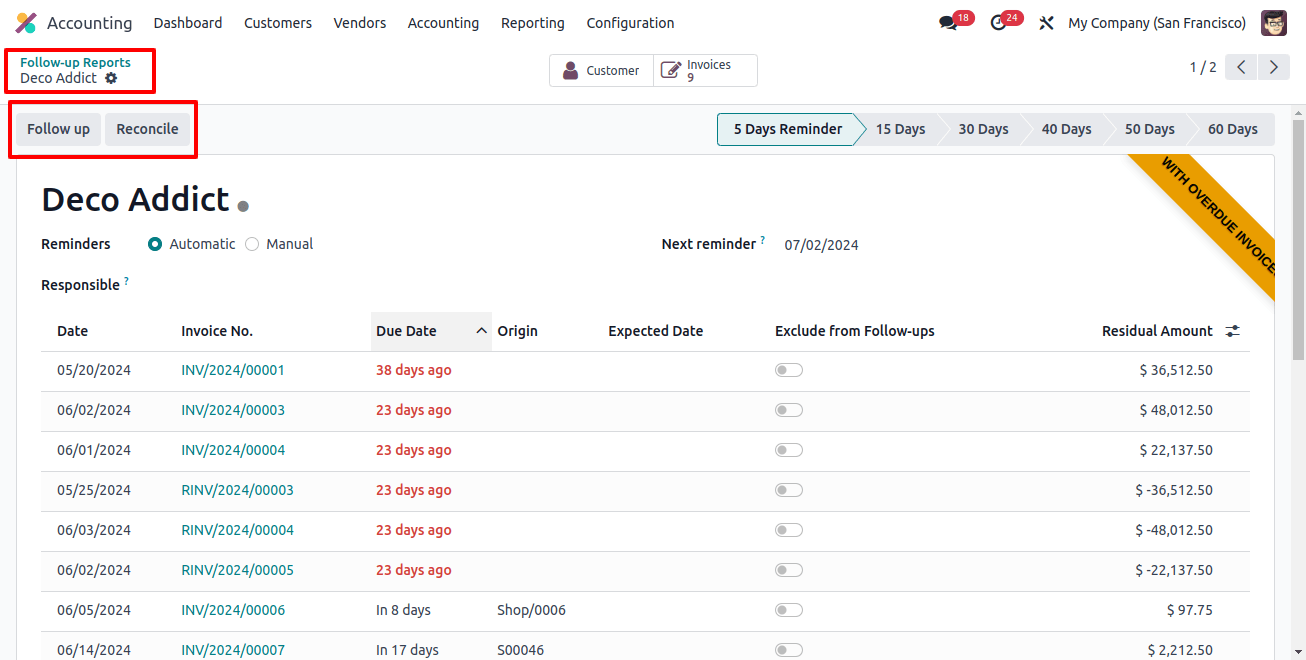Open column options adjust icon in table header
This screenshot has width=1306, height=660.
pyautogui.click(x=1232, y=331)
